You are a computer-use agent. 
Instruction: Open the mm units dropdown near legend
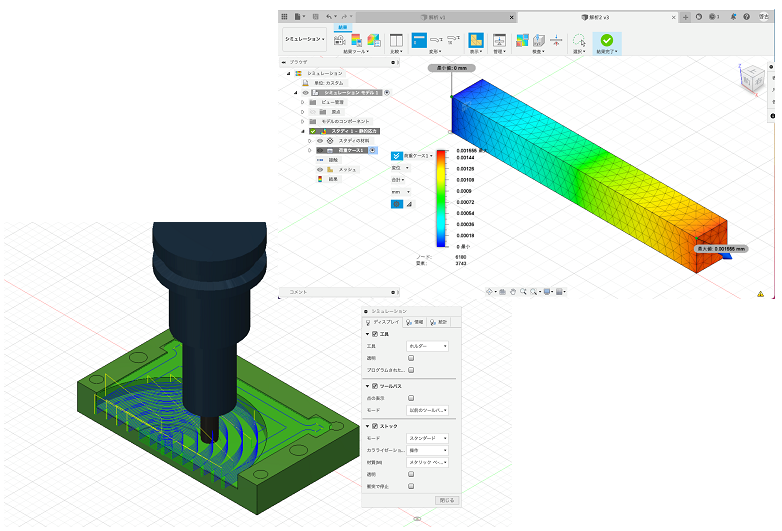pos(400,192)
